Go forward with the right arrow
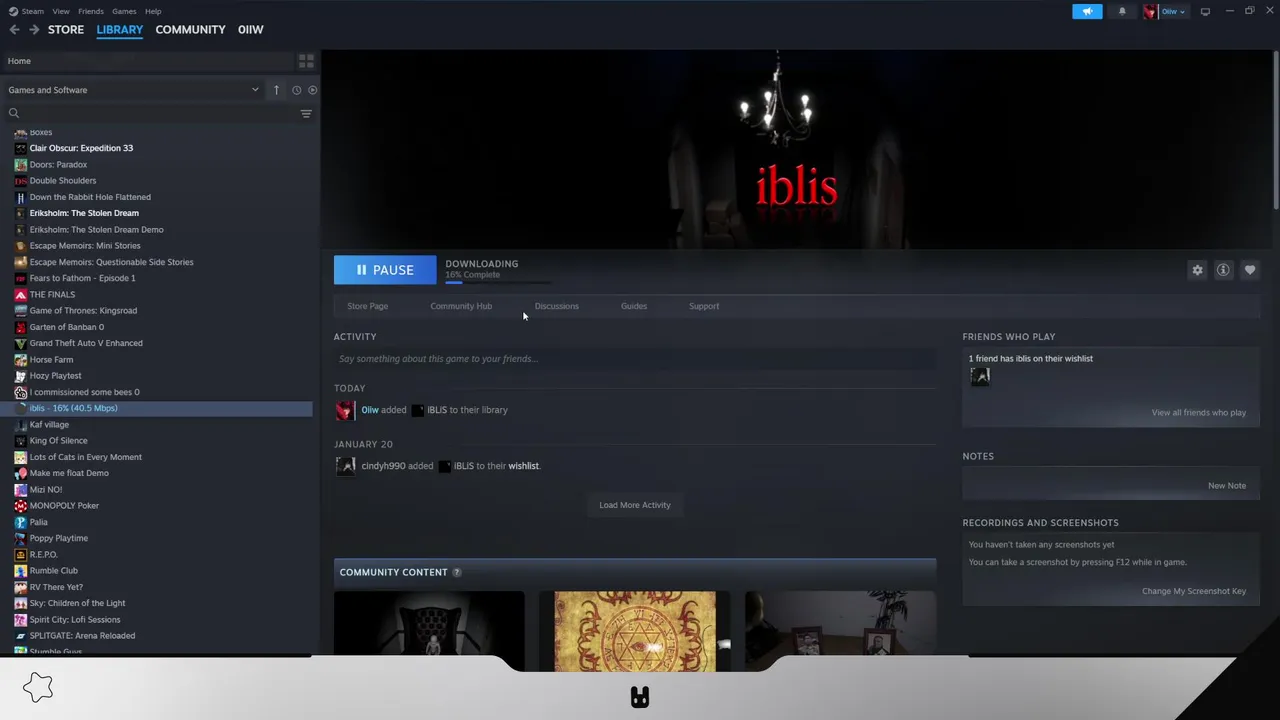The width and height of the screenshot is (1280, 720). pyautogui.click(x=34, y=30)
